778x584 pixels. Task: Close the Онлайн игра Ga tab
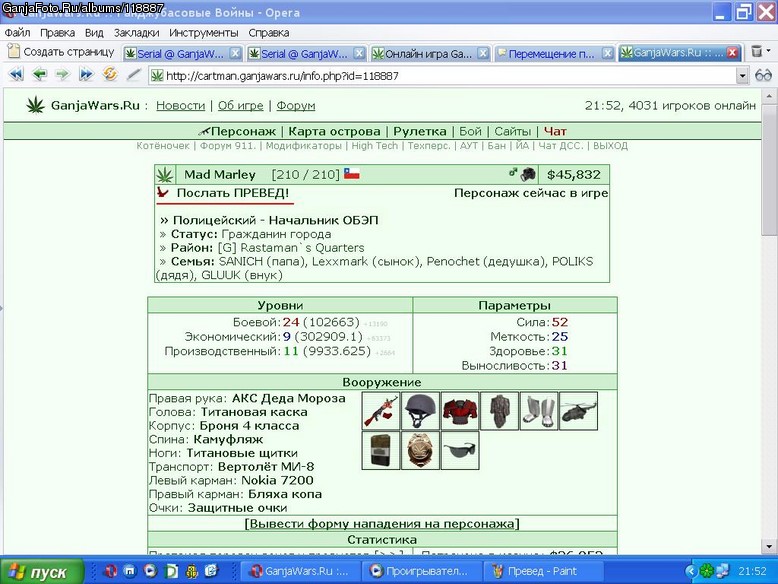coord(483,53)
